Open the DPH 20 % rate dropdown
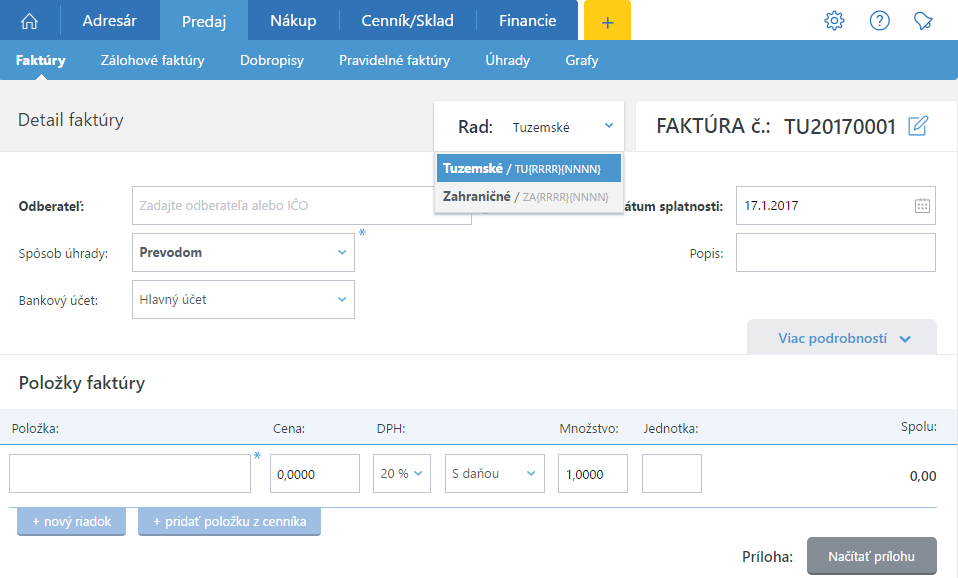958x578 pixels. [401, 474]
